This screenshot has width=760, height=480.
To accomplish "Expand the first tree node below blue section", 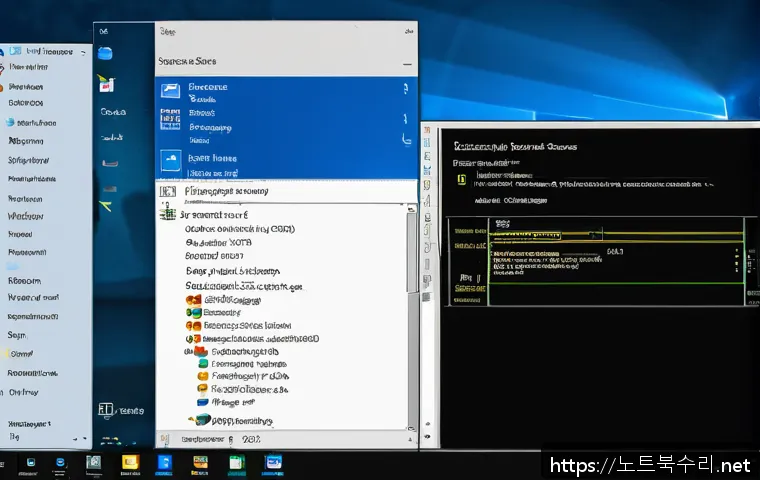I will pyautogui.click(x=167, y=191).
